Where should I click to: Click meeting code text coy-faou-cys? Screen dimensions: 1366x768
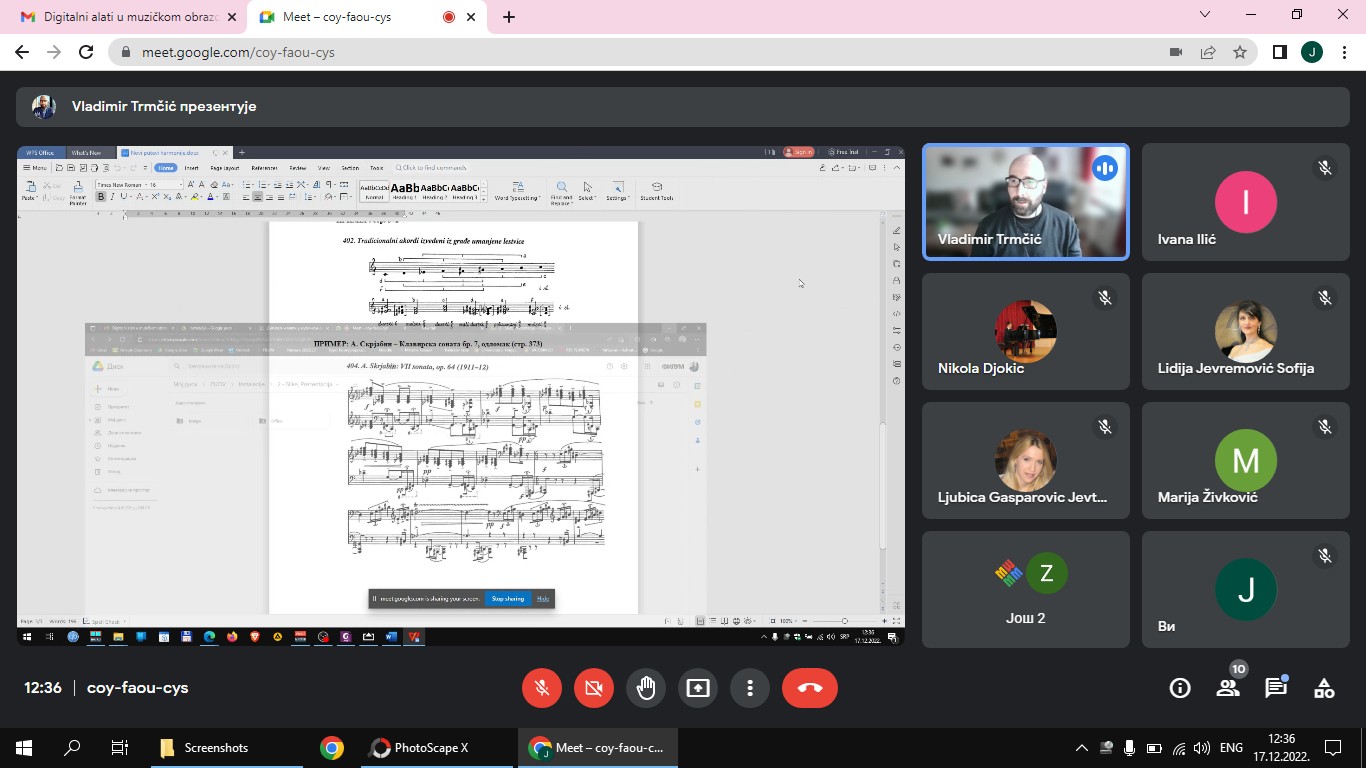[x=138, y=688]
